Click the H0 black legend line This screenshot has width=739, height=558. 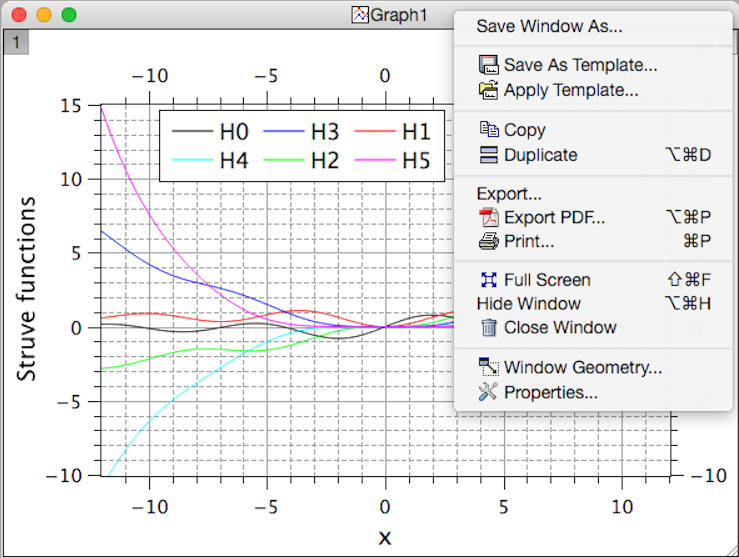[x=191, y=132]
